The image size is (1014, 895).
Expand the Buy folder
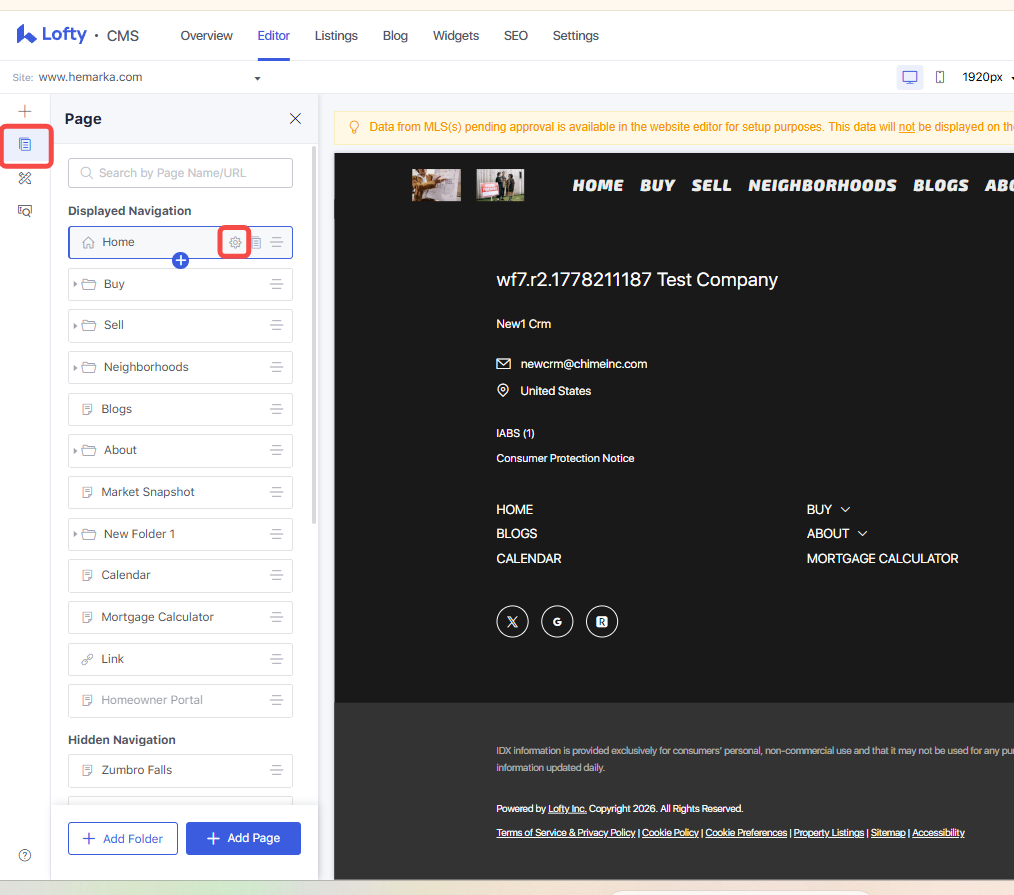(x=75, y=284)
